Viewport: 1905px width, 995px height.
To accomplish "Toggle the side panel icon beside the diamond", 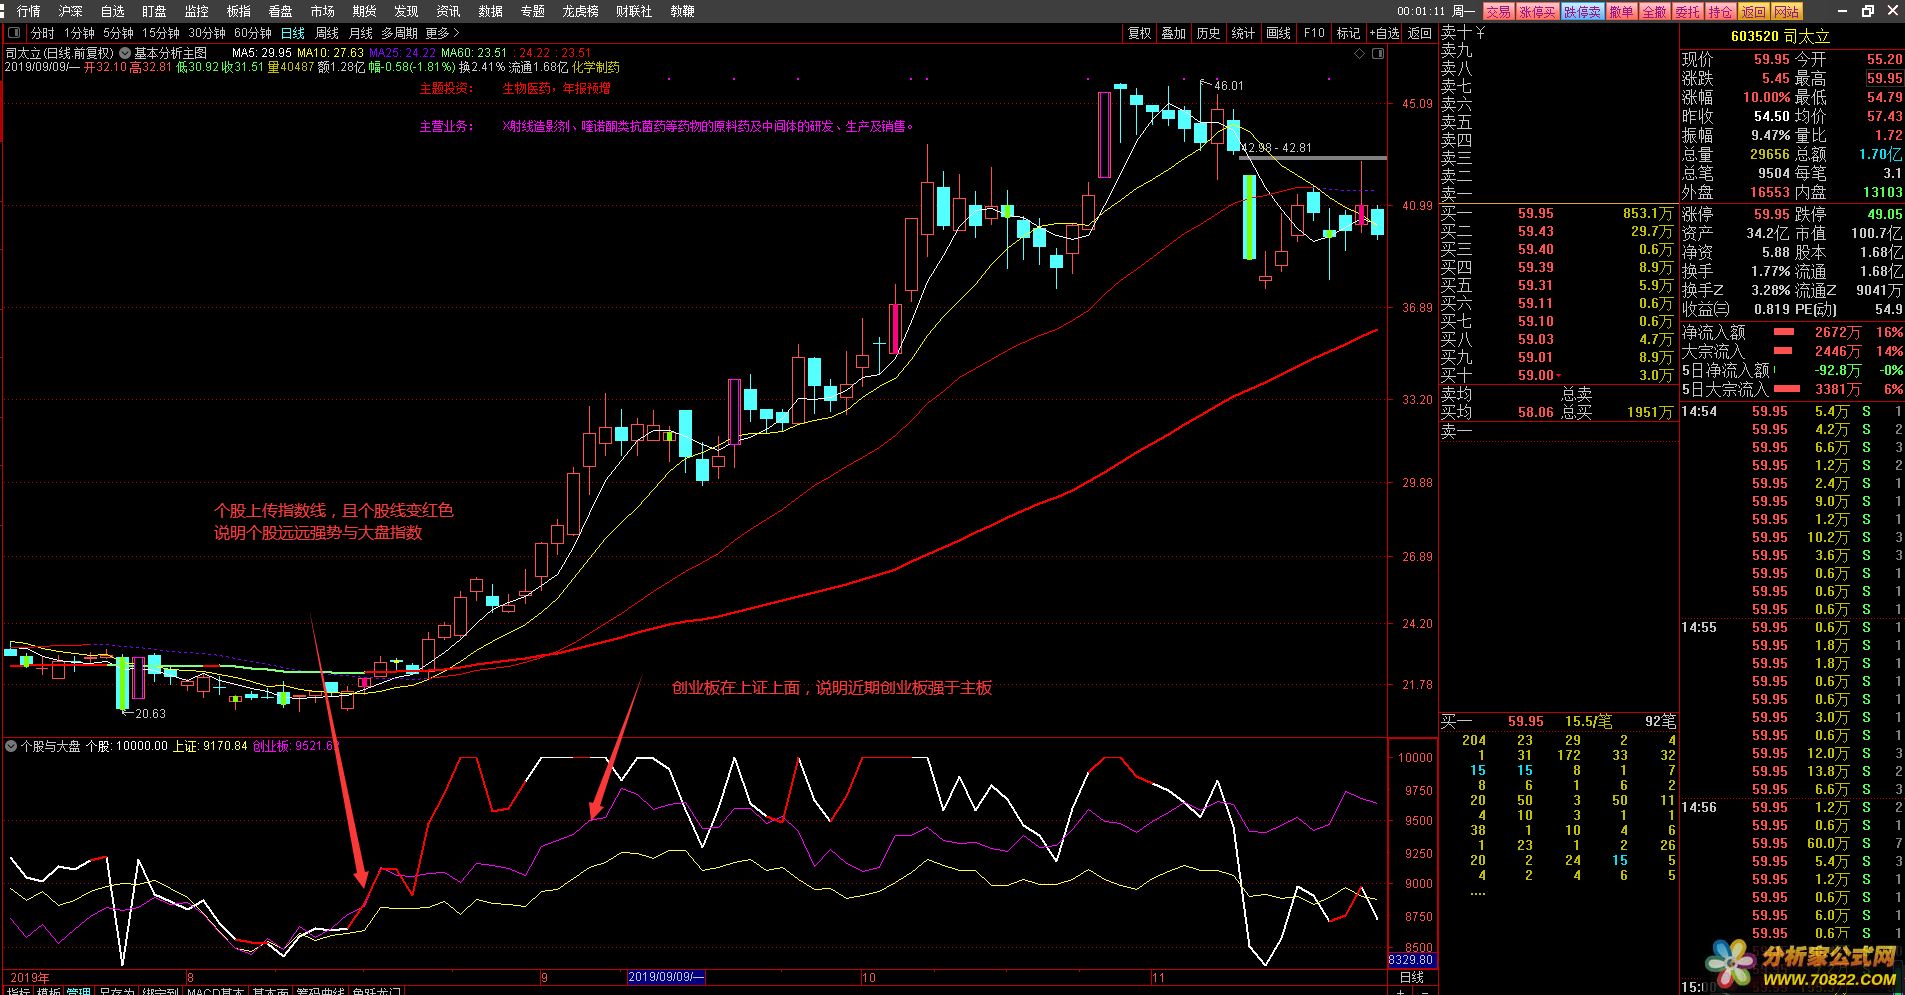I will 1377,54.
